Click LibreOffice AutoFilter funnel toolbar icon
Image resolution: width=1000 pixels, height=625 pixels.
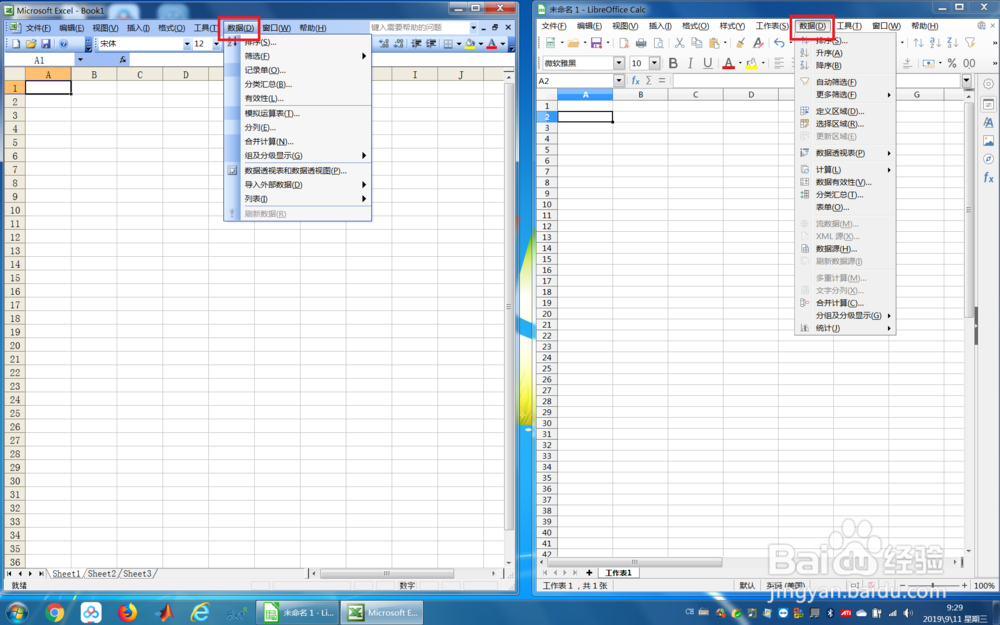(x=970, y=43)
